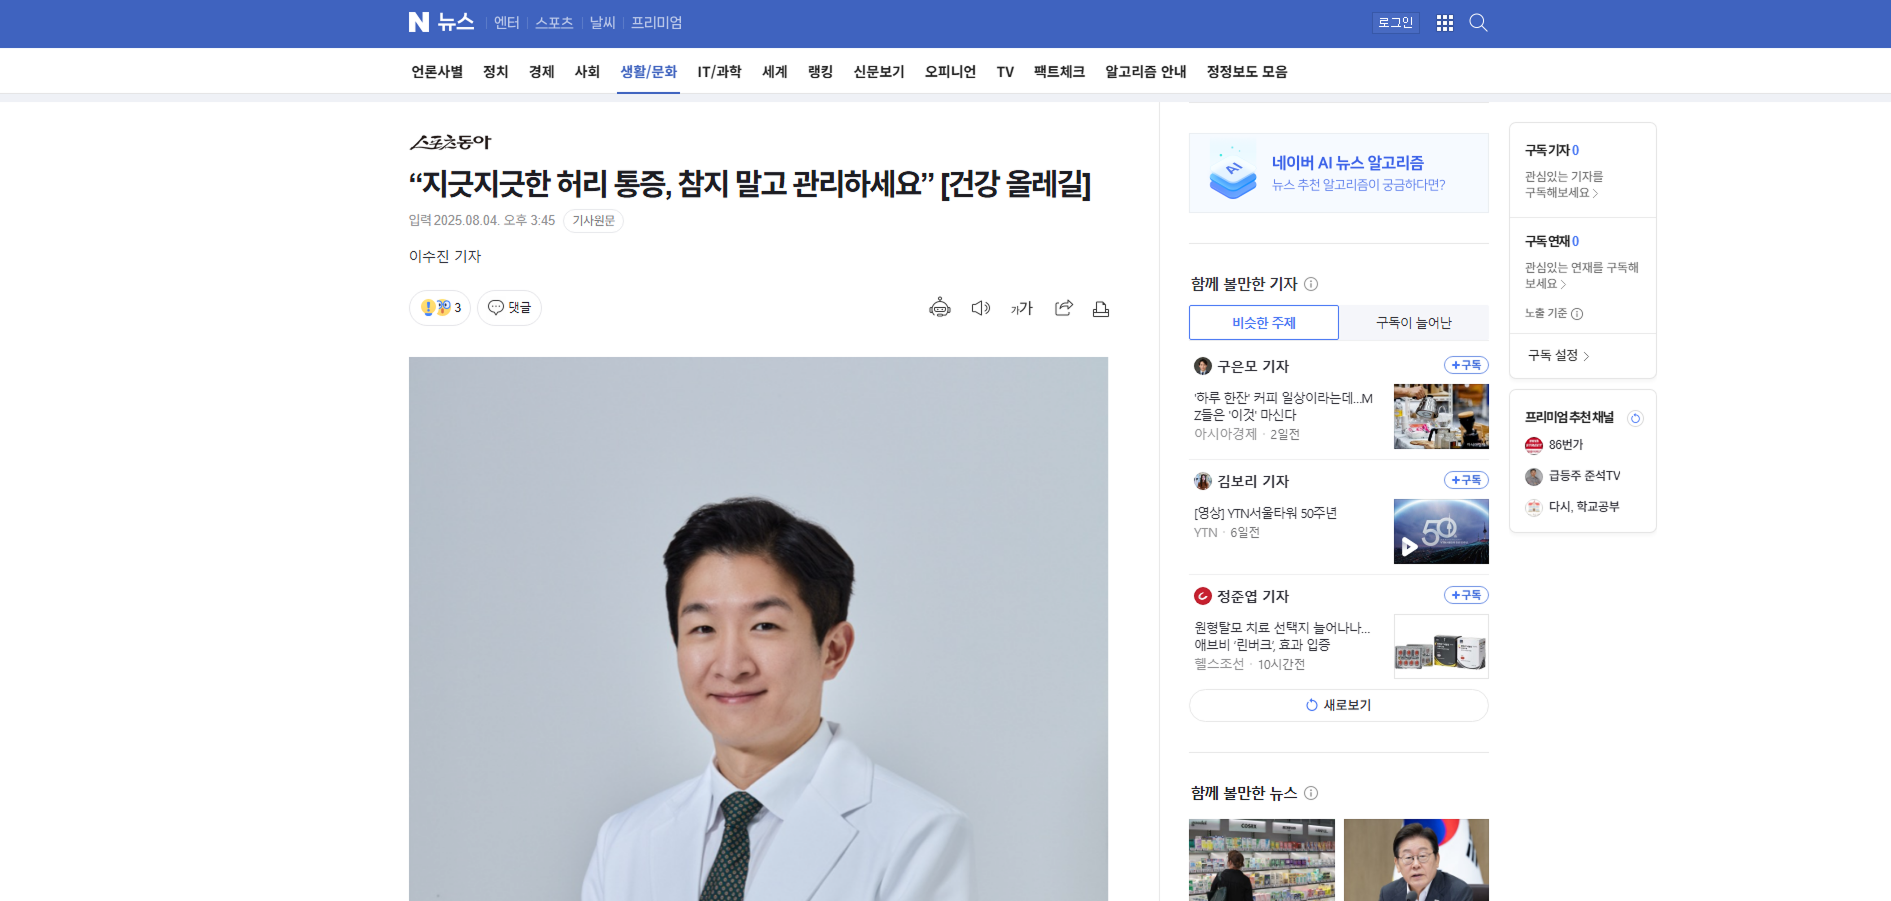The image size is (1891, 901).
Task: Toggle +구독 for reporter 김보리
Action: tap(1465, 480)
